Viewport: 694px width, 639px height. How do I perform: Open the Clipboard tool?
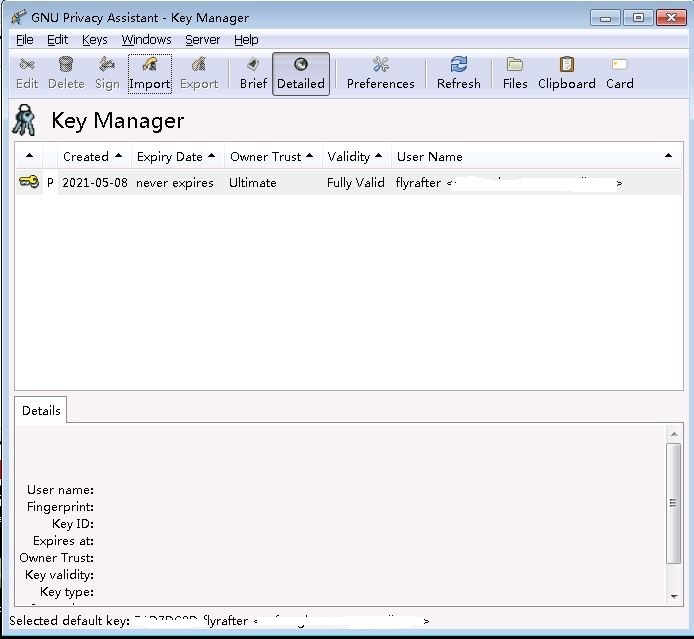point(567,74)
